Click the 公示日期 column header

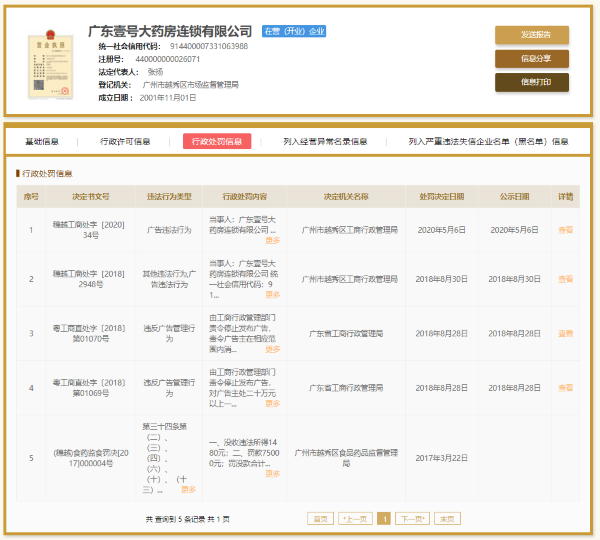pyautogui.click(x=514, y=197)
